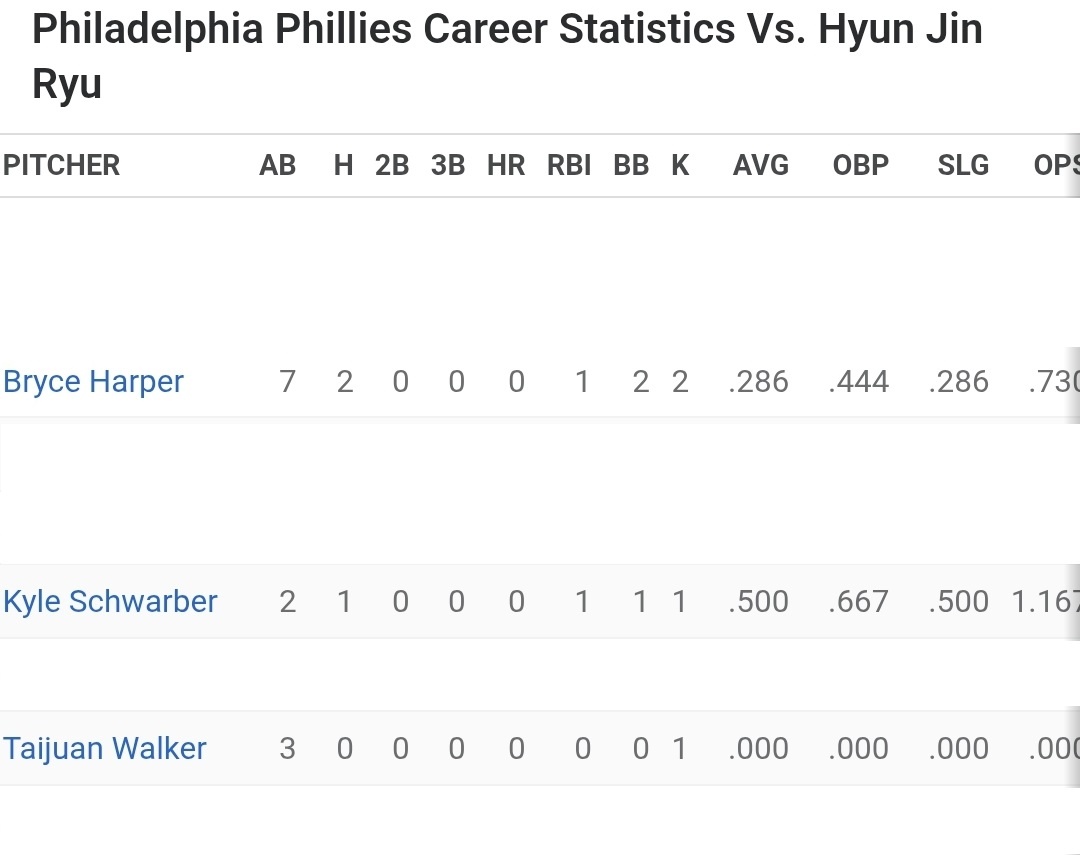Sort by the PITCHER column header
Screen dimensions: 1080x855
(x=62, y=166)
